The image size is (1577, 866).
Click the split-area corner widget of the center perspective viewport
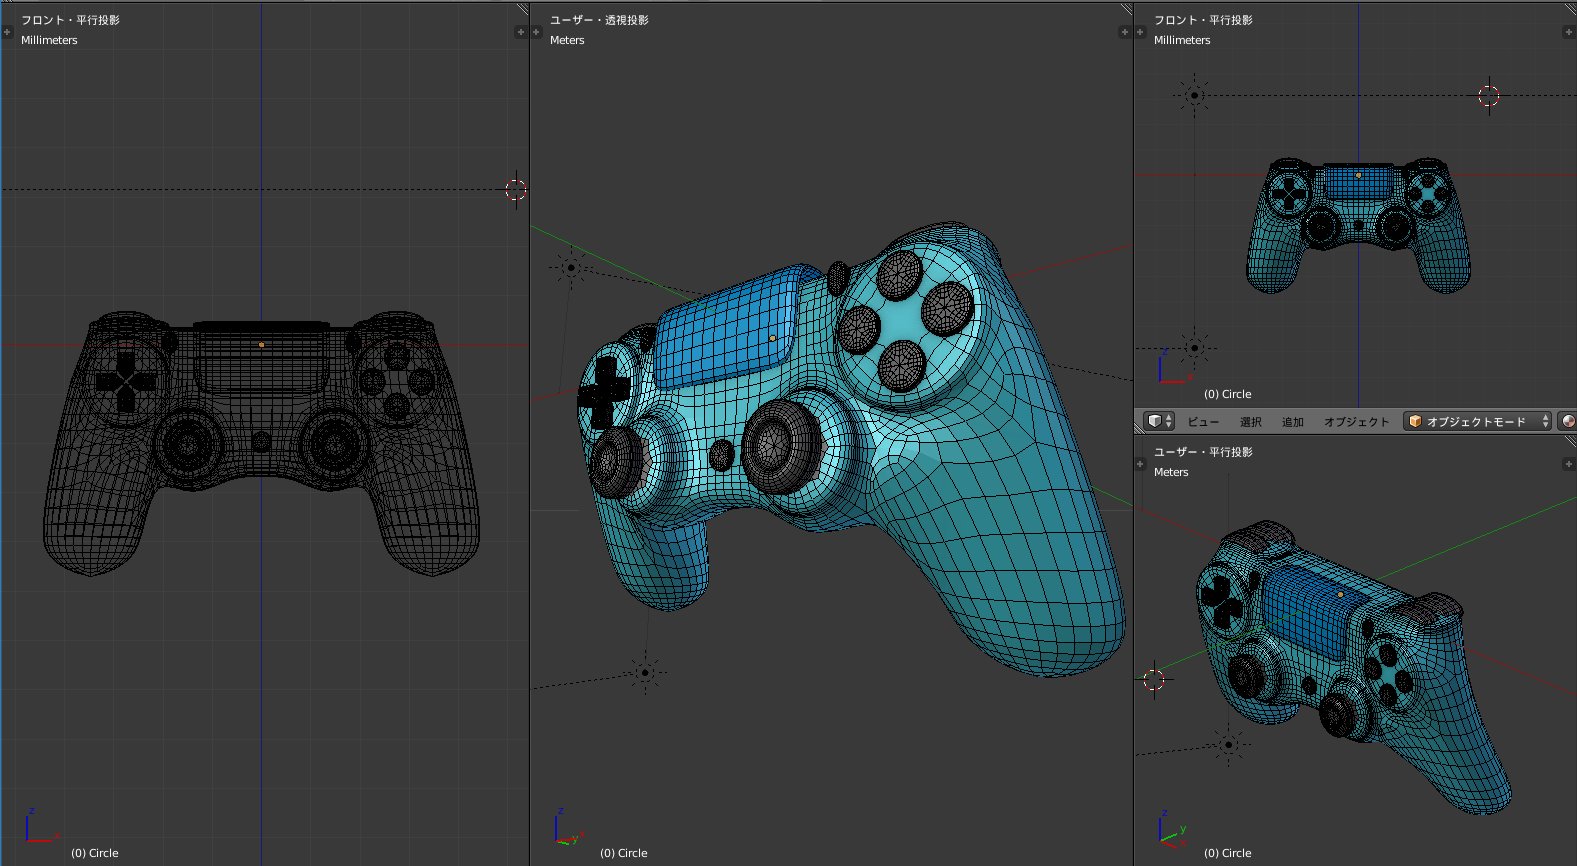point(1126,9)
